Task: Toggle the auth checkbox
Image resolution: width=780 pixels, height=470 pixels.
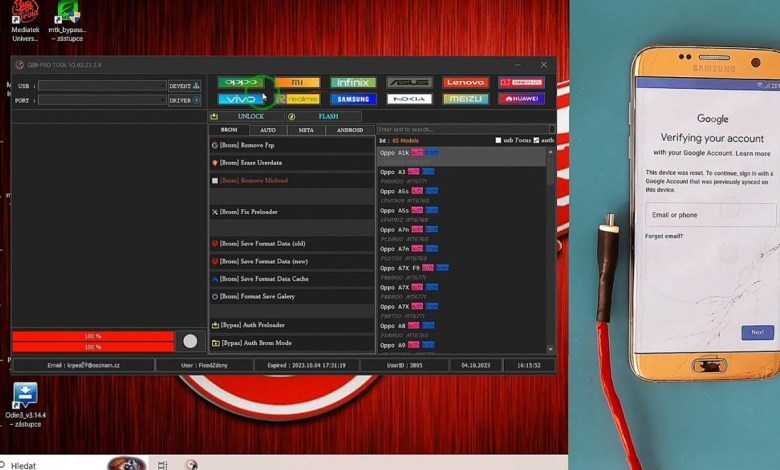Action: 536,140
